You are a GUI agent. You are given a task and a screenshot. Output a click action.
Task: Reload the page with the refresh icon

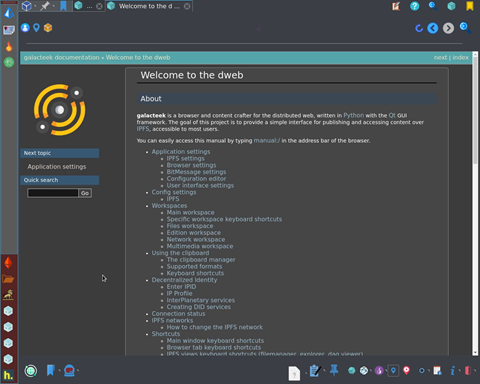[419, 28]
